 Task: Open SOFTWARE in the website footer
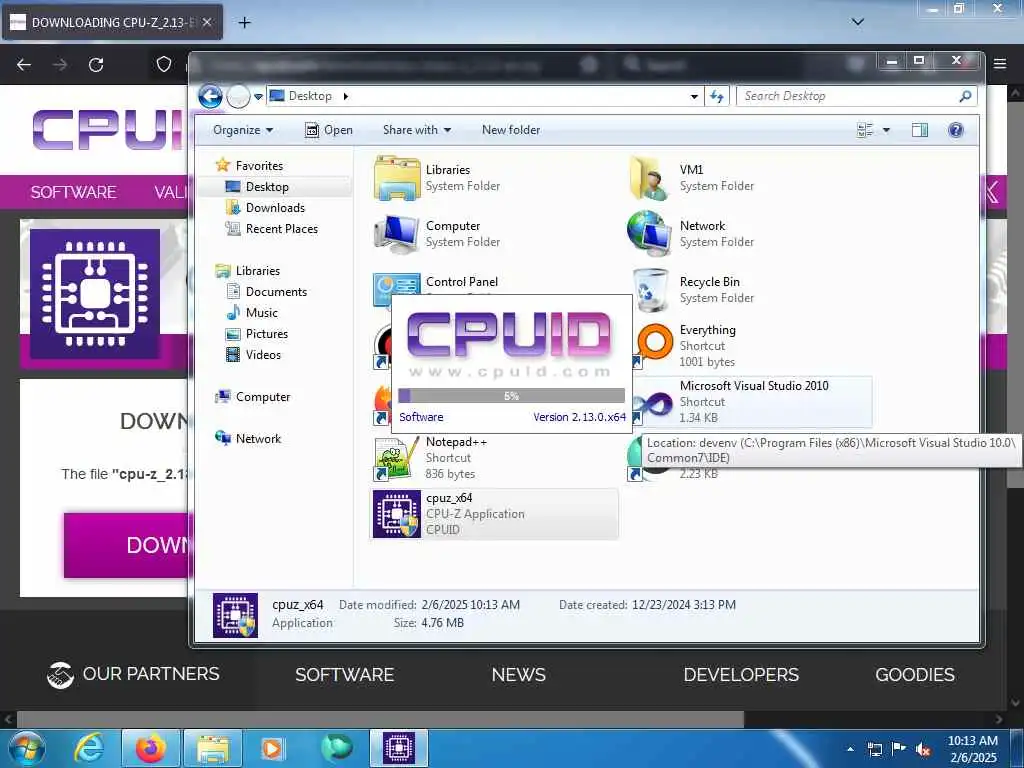tap(345, 675)
